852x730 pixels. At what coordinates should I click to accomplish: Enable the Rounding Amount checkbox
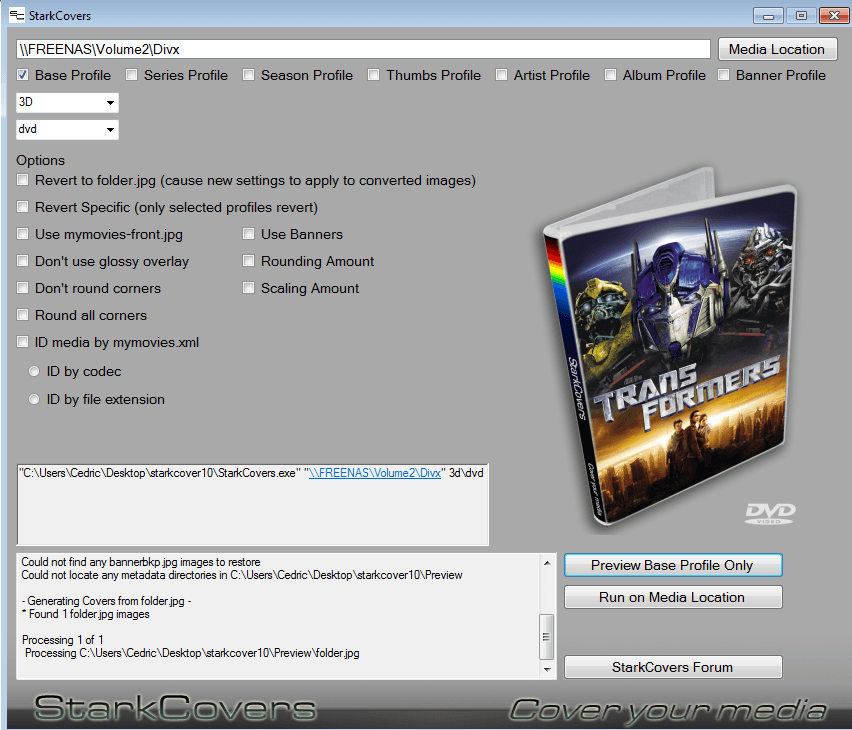point(248,261)
